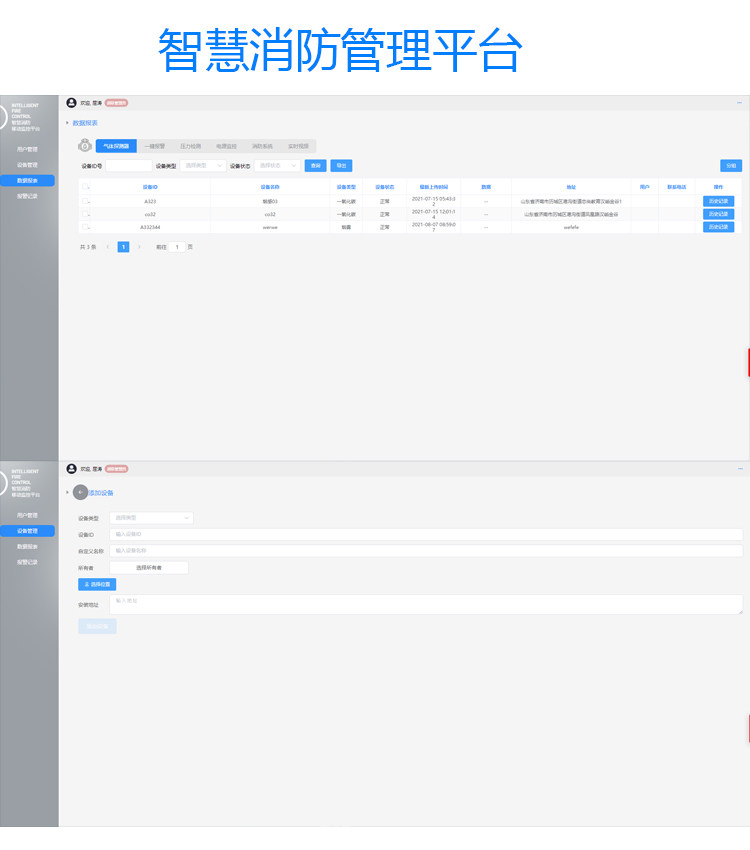Click the blue 查询 search button
Screen dimensions: 750x850
tap(315, 165)
